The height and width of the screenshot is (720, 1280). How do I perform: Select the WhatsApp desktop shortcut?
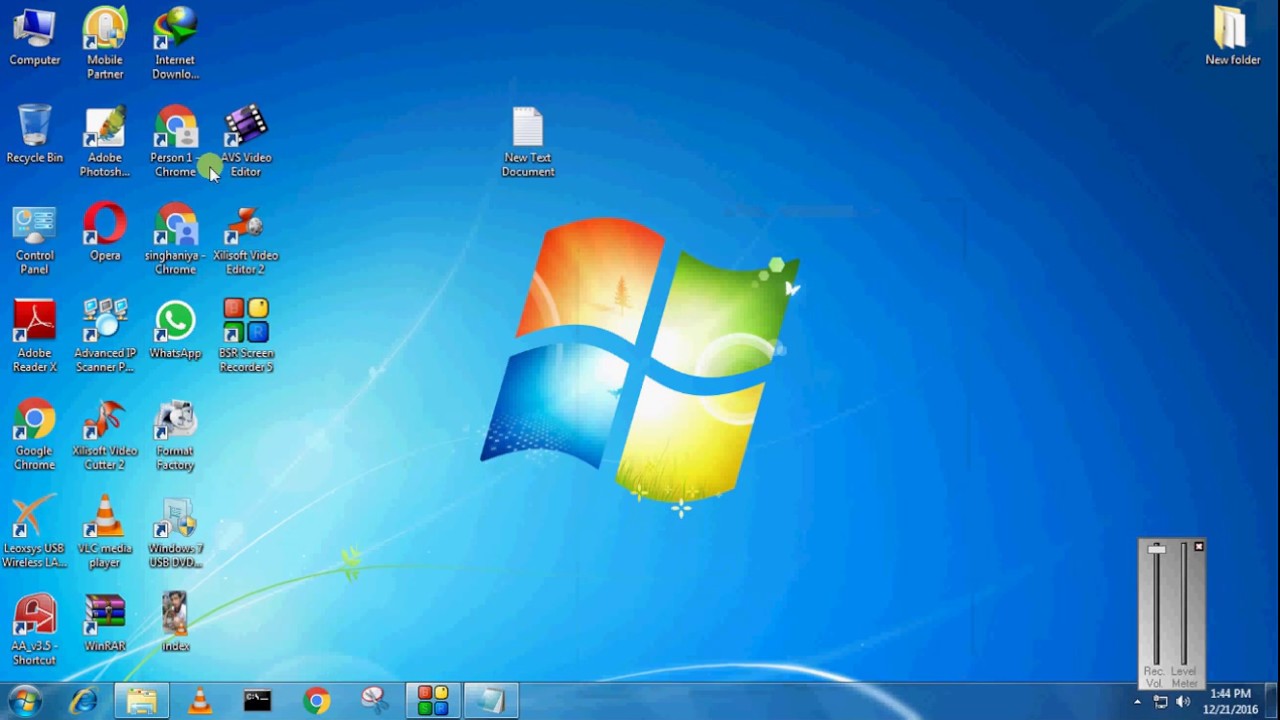(175, 331)
